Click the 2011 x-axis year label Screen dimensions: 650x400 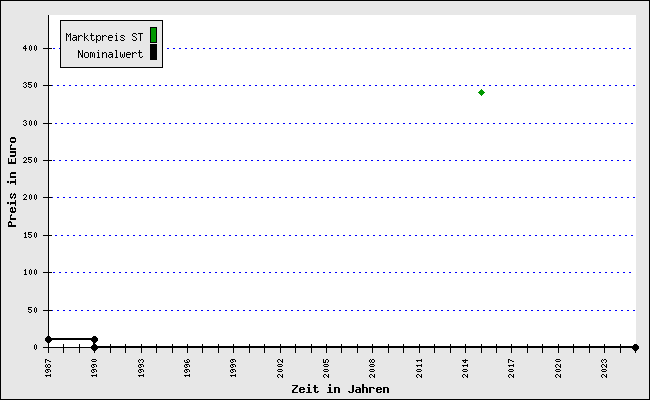pos(419,368)
